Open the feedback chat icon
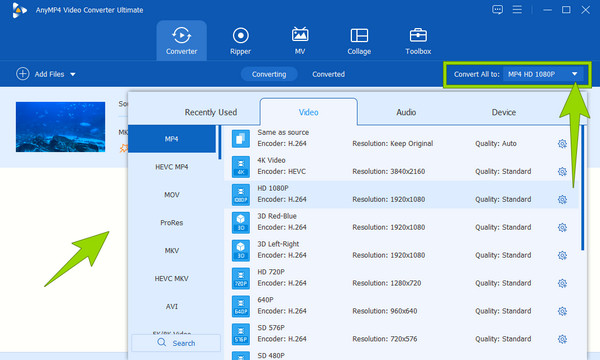Image resolution: width=600 pixels, height=360 pixels. 497,10
